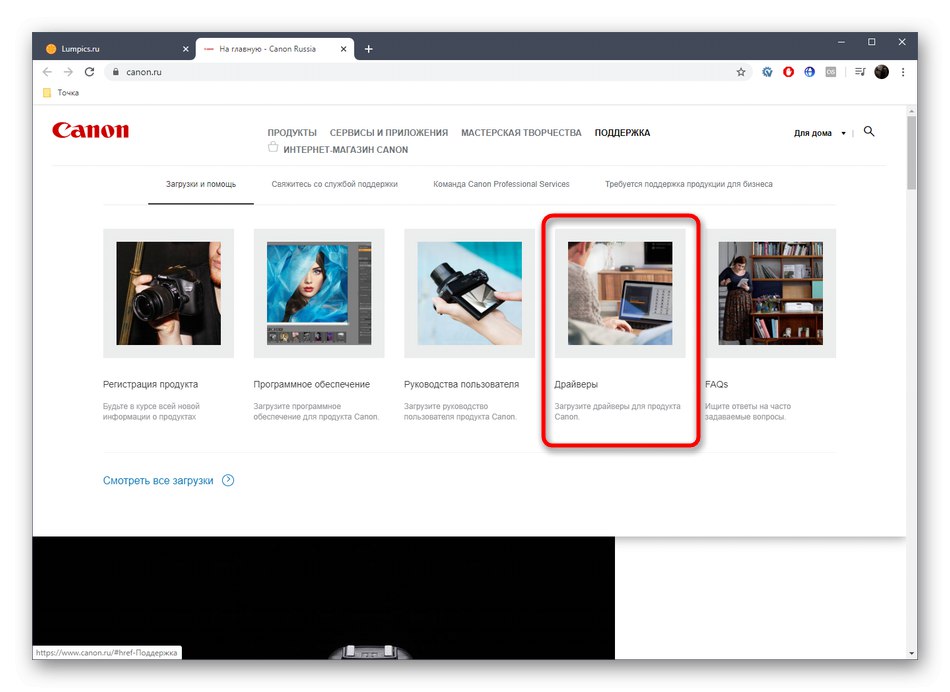The height and width of the screenshot is (692, 950).
Task: Click the blue globe extension icon
Action: tap(809, 72)
